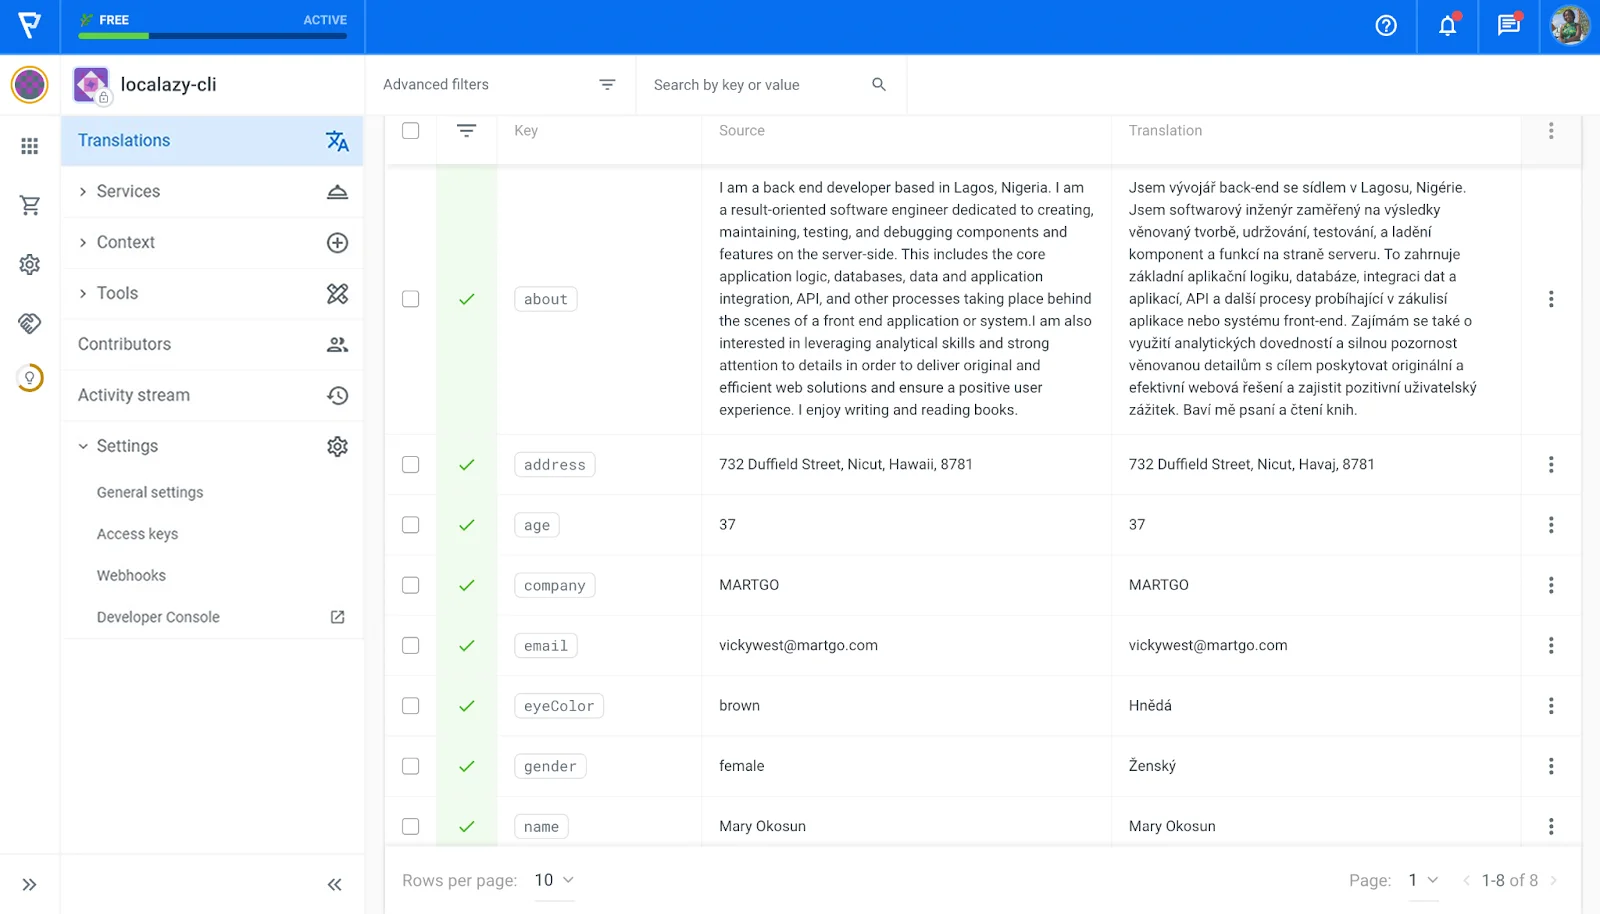Open the row menu for eyeColor key
Viewport: 1600px width, 914px height.
click(1550, 706)
